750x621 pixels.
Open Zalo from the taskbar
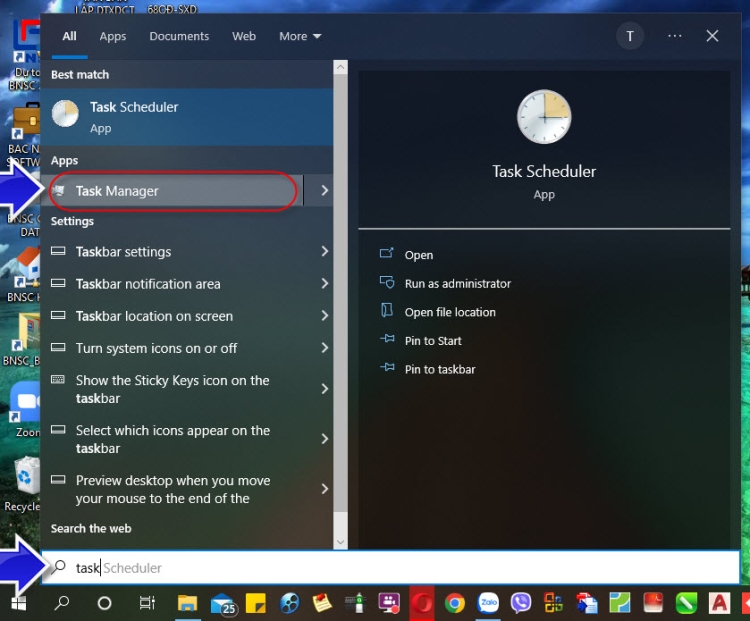pyautogui.click(x=488, y=603)
